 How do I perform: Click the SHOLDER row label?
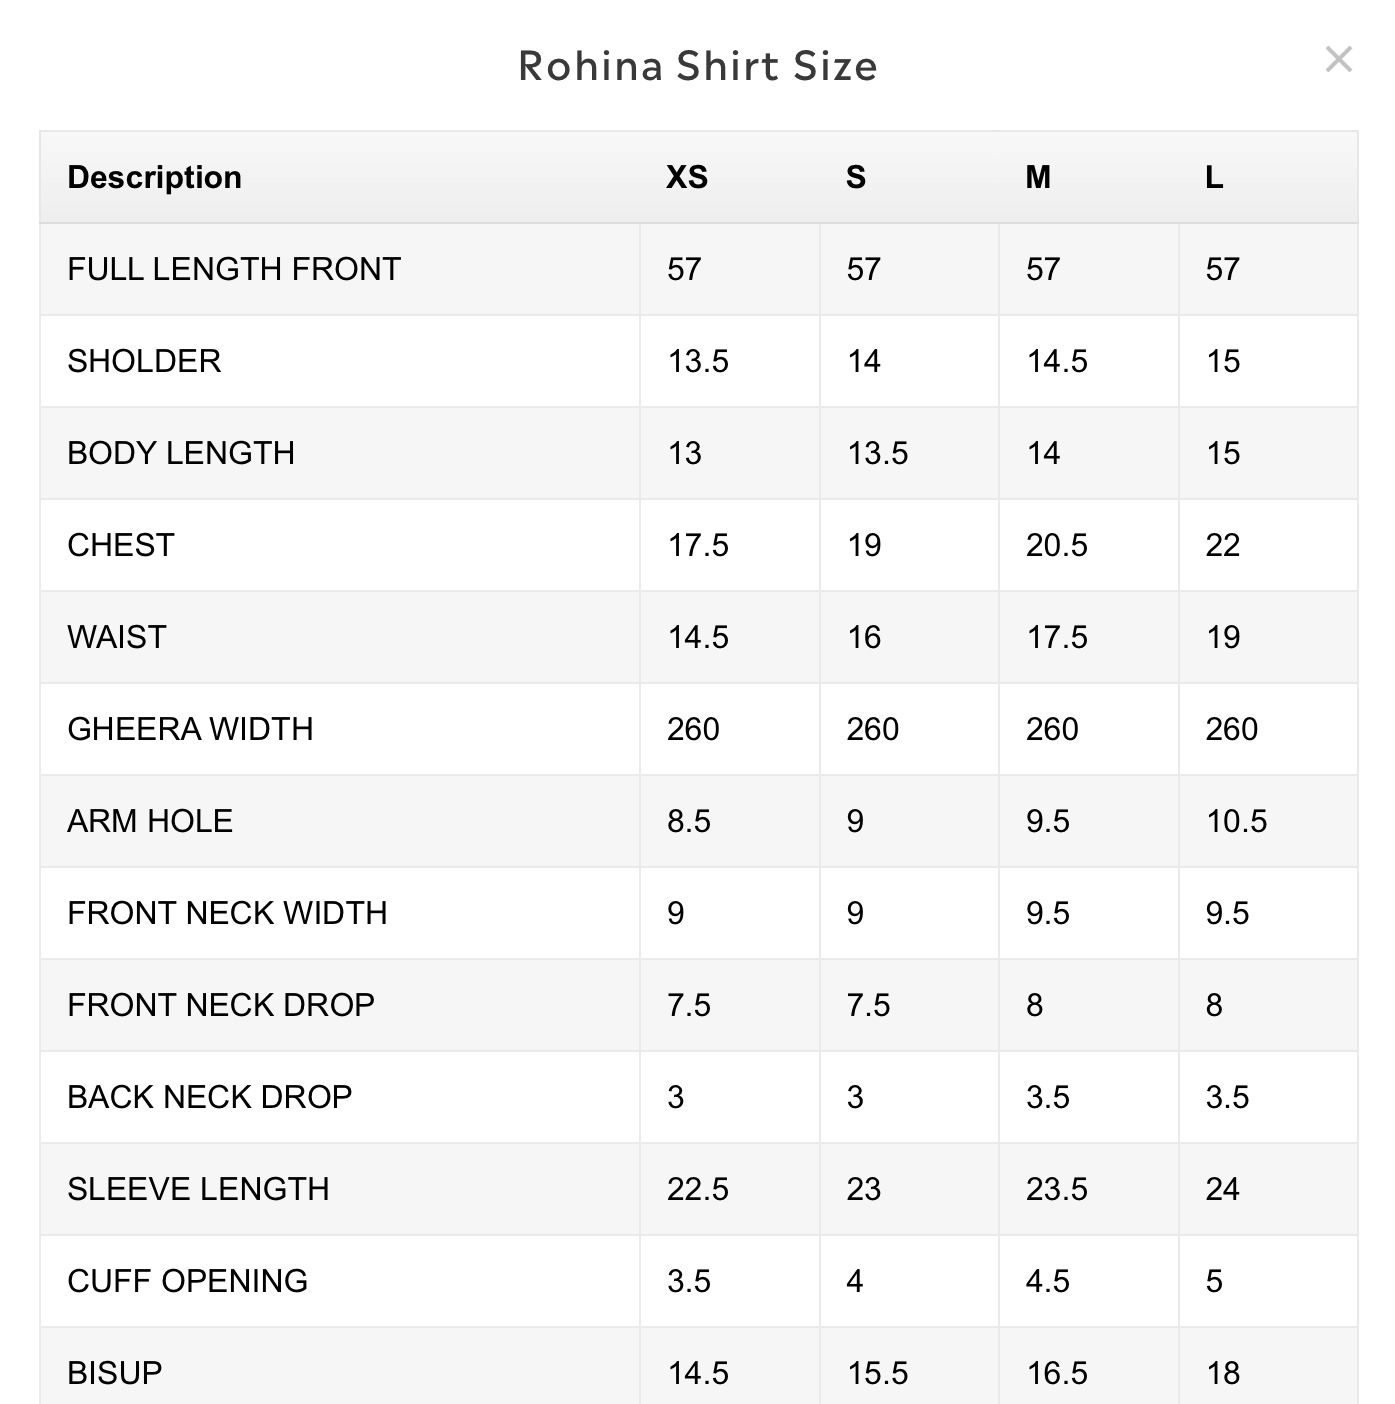(x=144, y=361)
